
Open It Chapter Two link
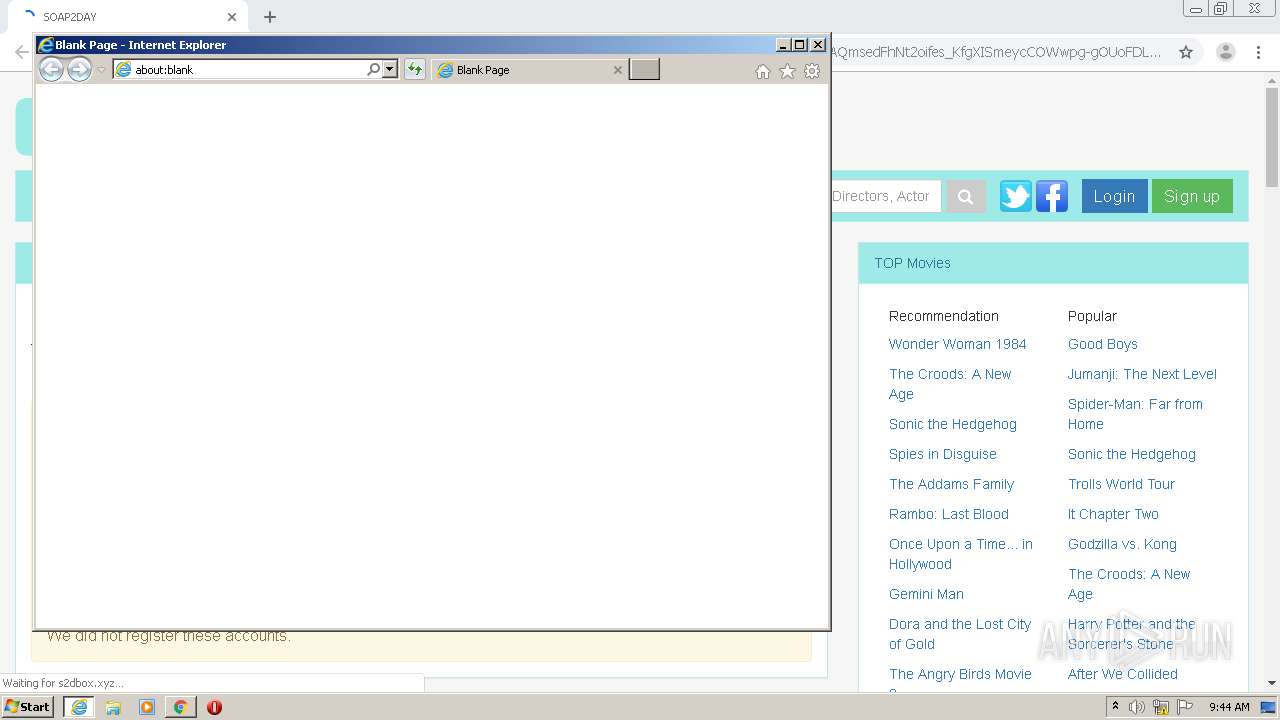point(1113,514)
